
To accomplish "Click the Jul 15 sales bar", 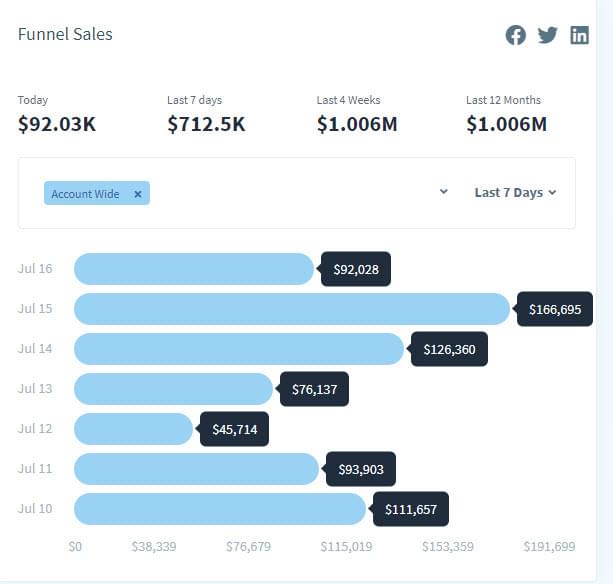I will point(291,309).
